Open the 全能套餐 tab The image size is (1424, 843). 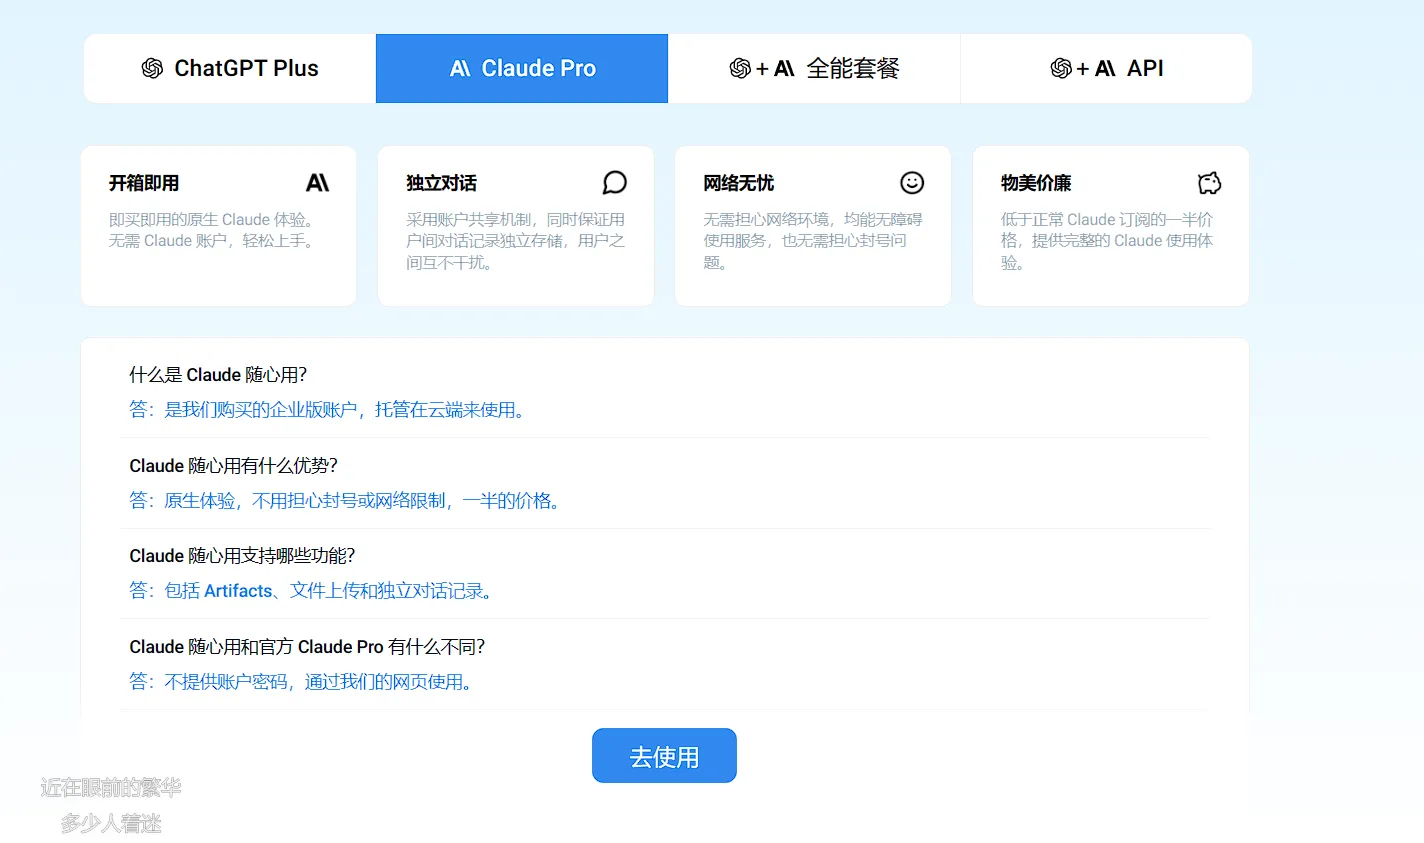coord(814,68)
